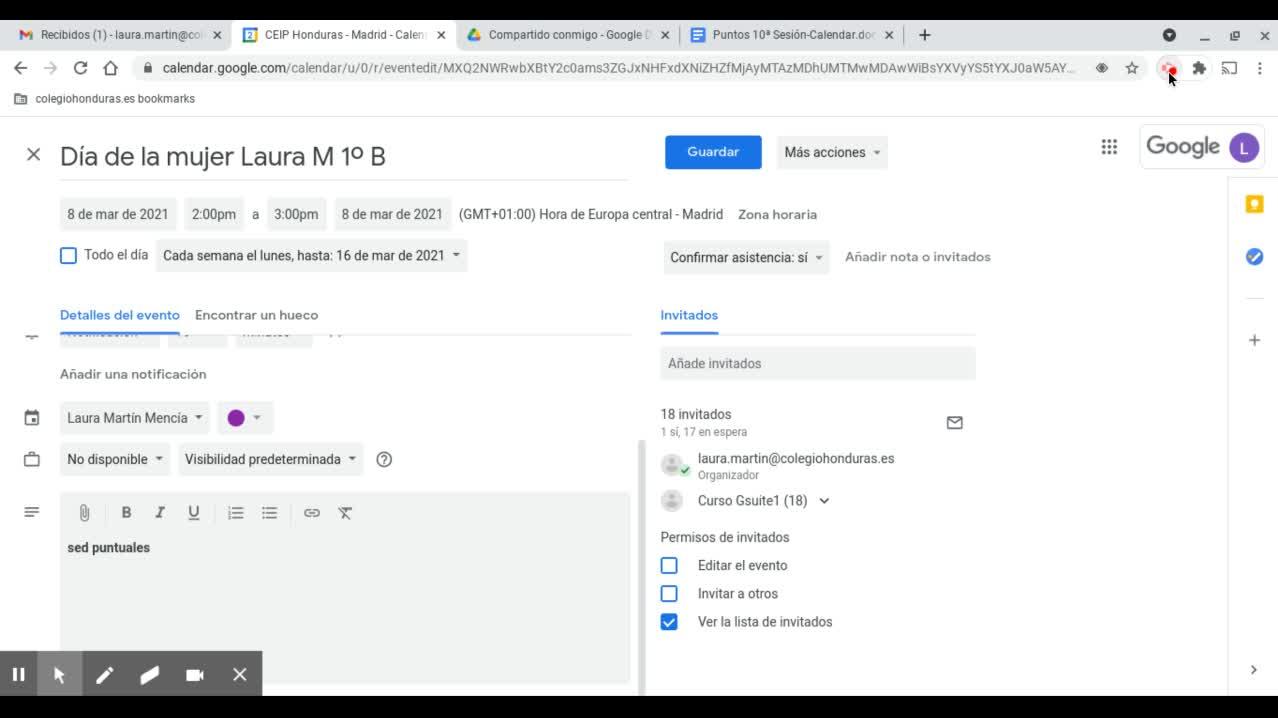The image size is (1278, 718).
Task: Click Añadir una notificación
Action: tap(133, 374)
